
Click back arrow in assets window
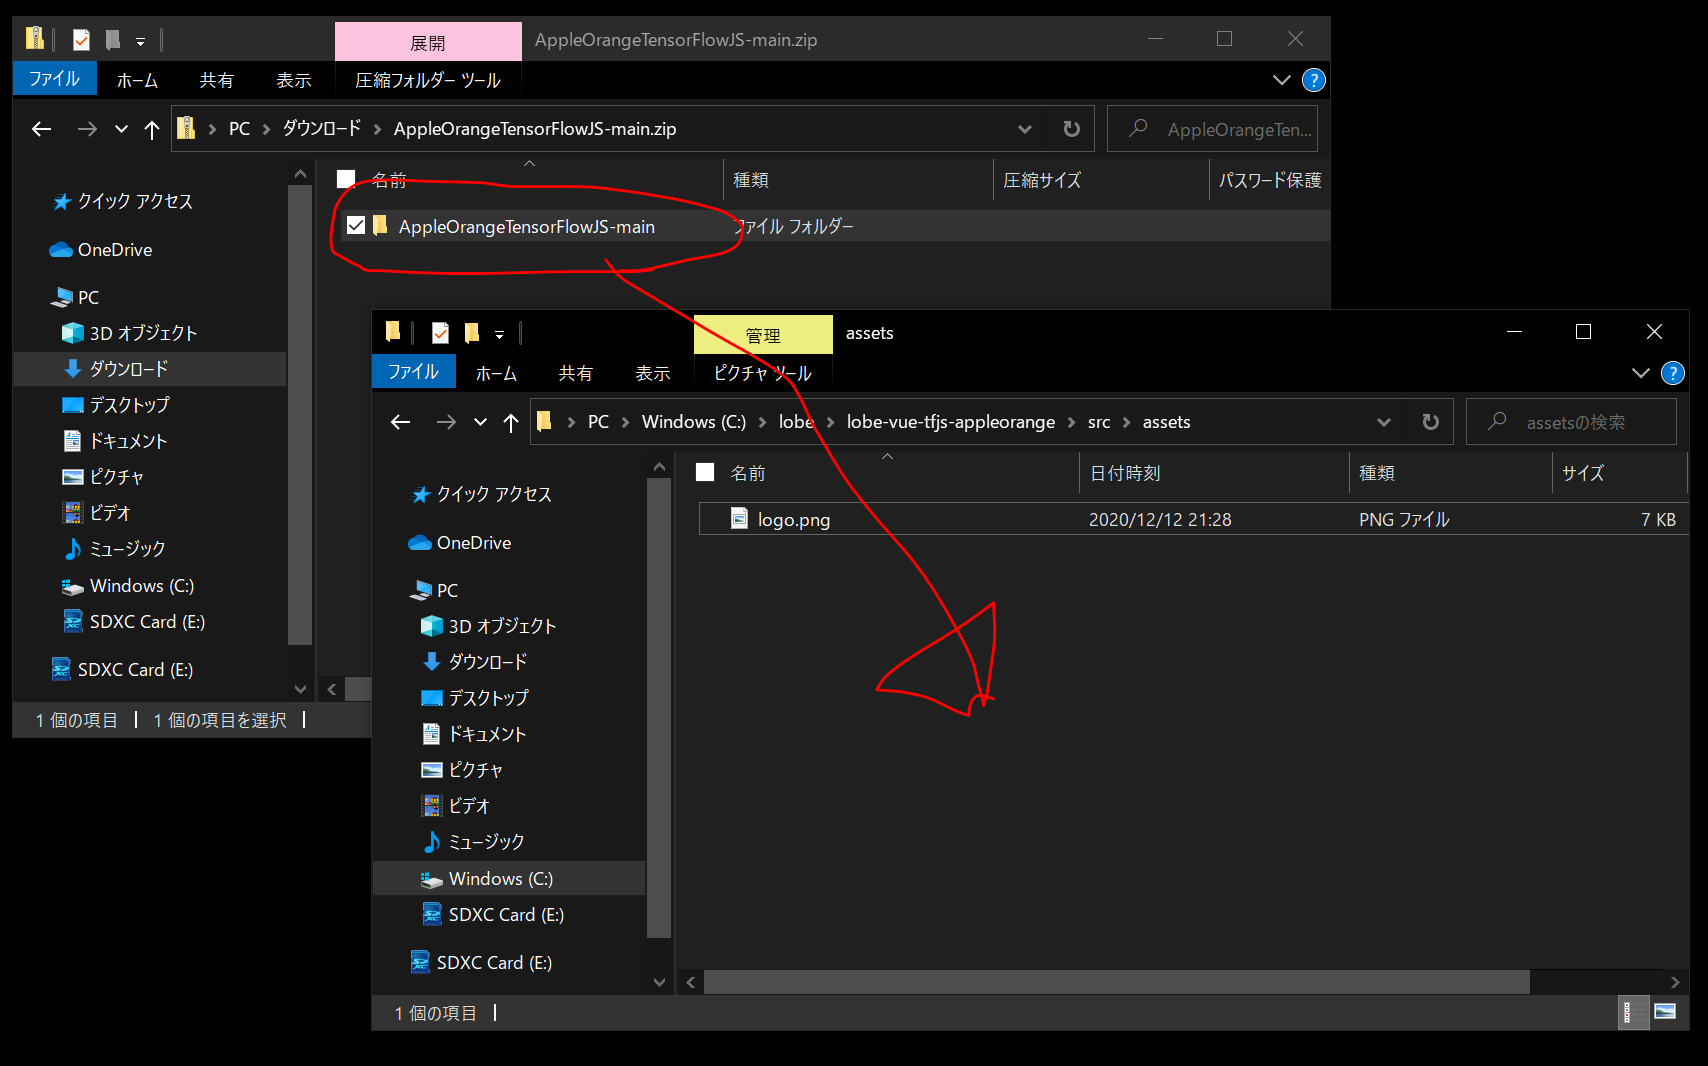(x=401, y=422)
